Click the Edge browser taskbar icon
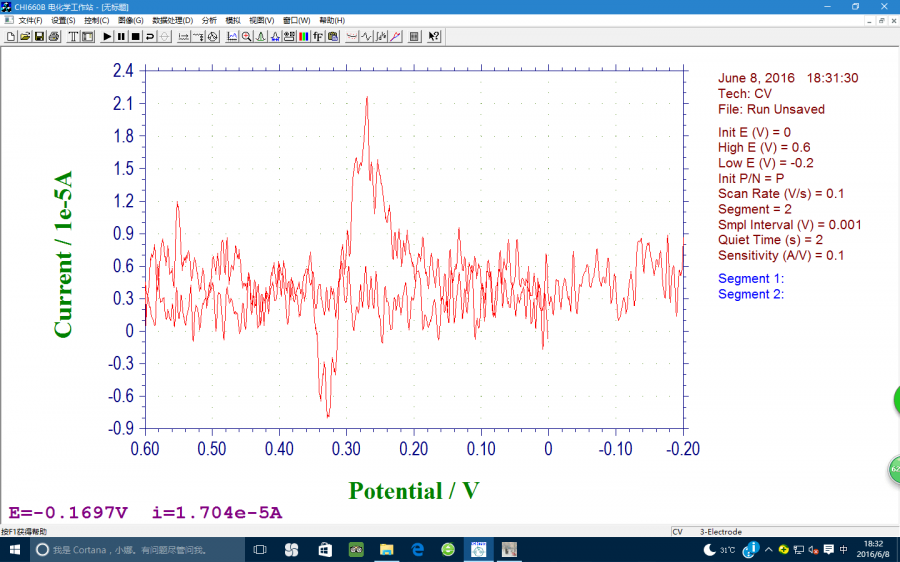Screen dimensions: 900x562 click(417, 550)
